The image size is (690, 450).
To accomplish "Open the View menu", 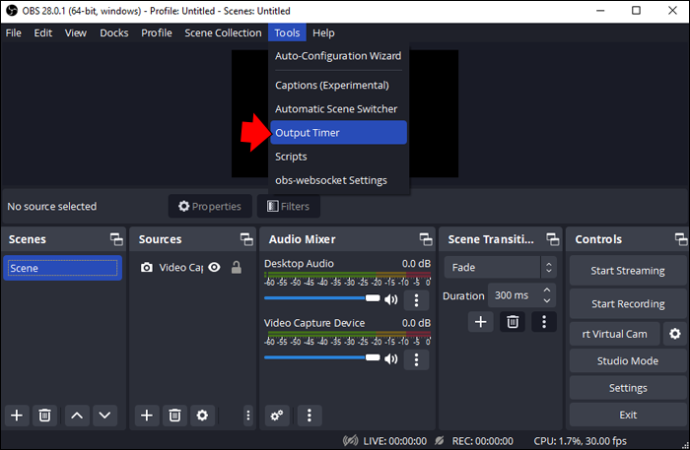I will click(76, 33).
